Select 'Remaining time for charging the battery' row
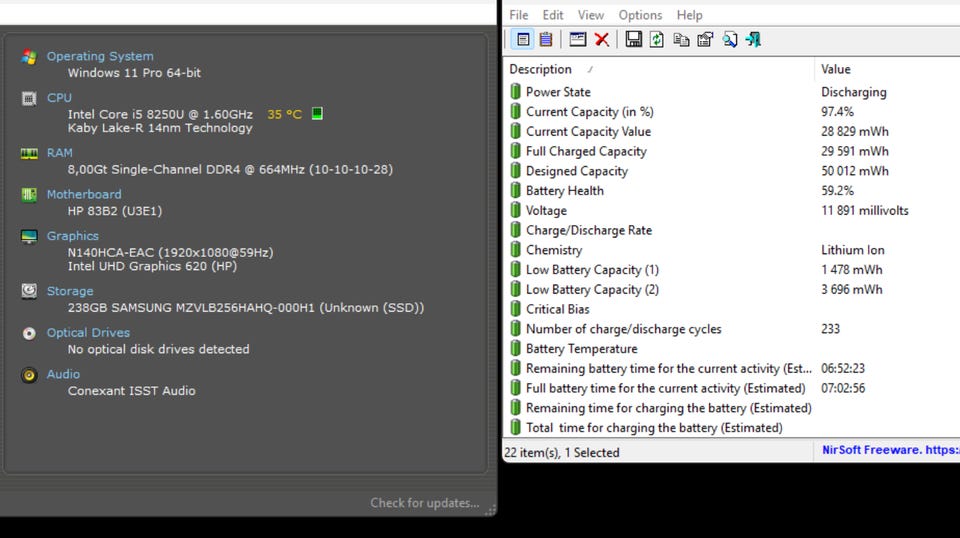This screenshot has width=960, height=538. point(732,408)
